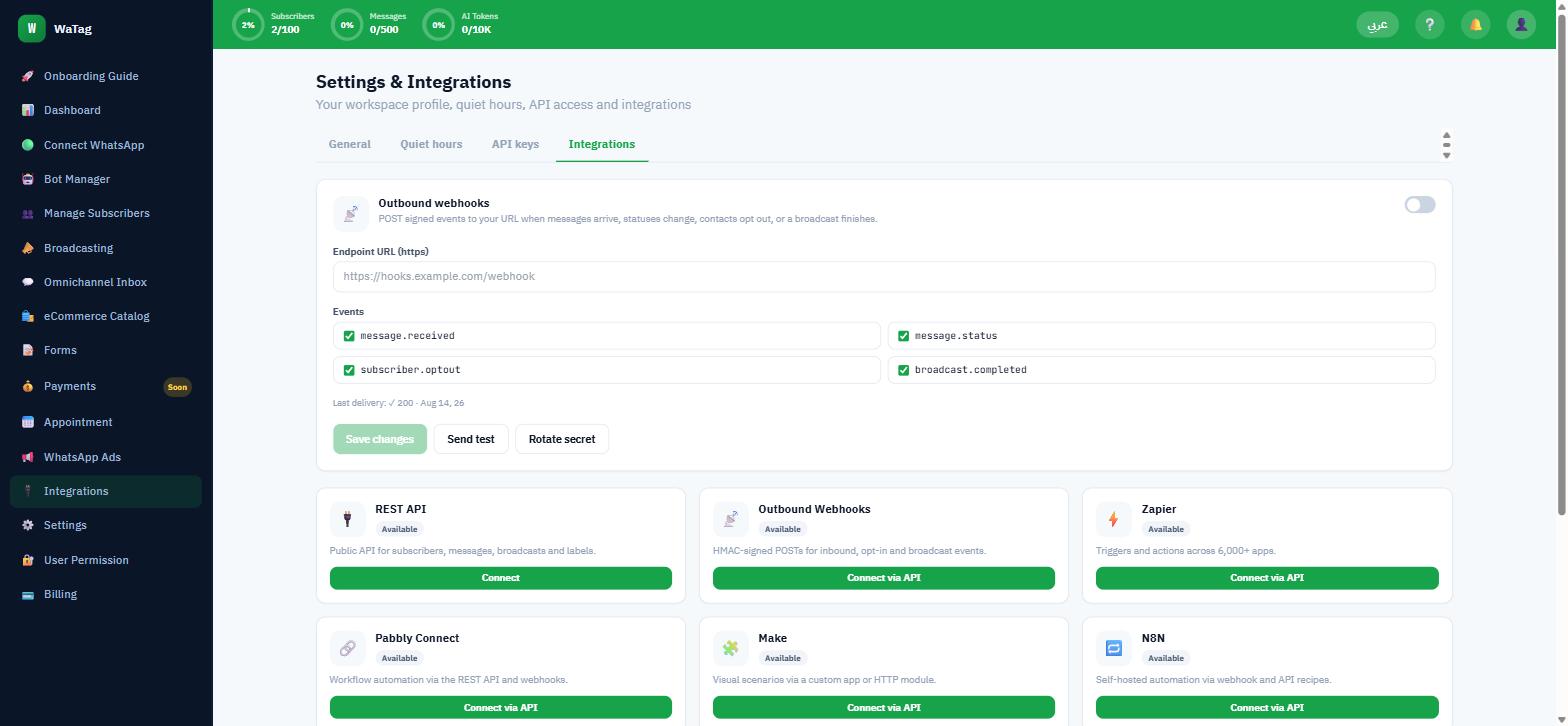Click the Settings gear icon in sidebar

pos(28,525)
